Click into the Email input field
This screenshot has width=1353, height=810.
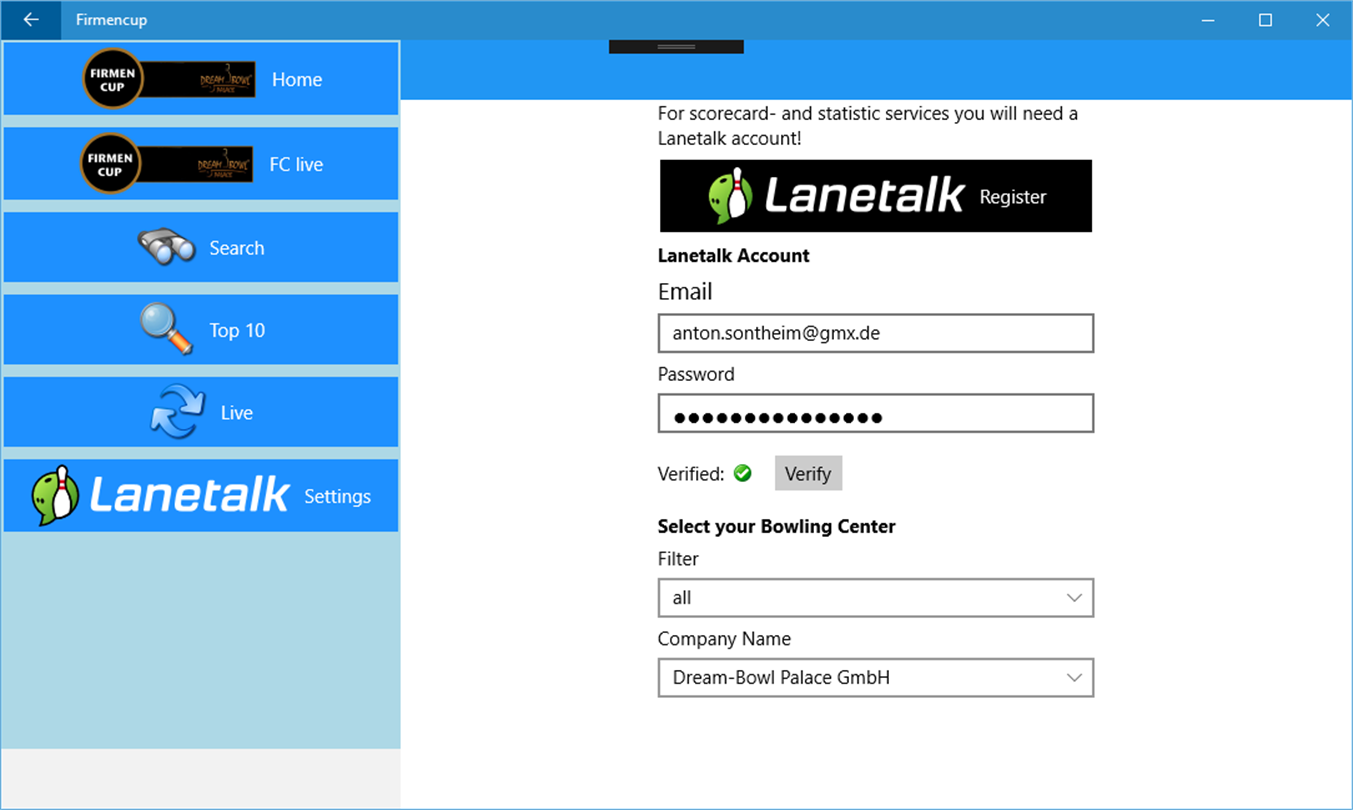click(876, 333)
